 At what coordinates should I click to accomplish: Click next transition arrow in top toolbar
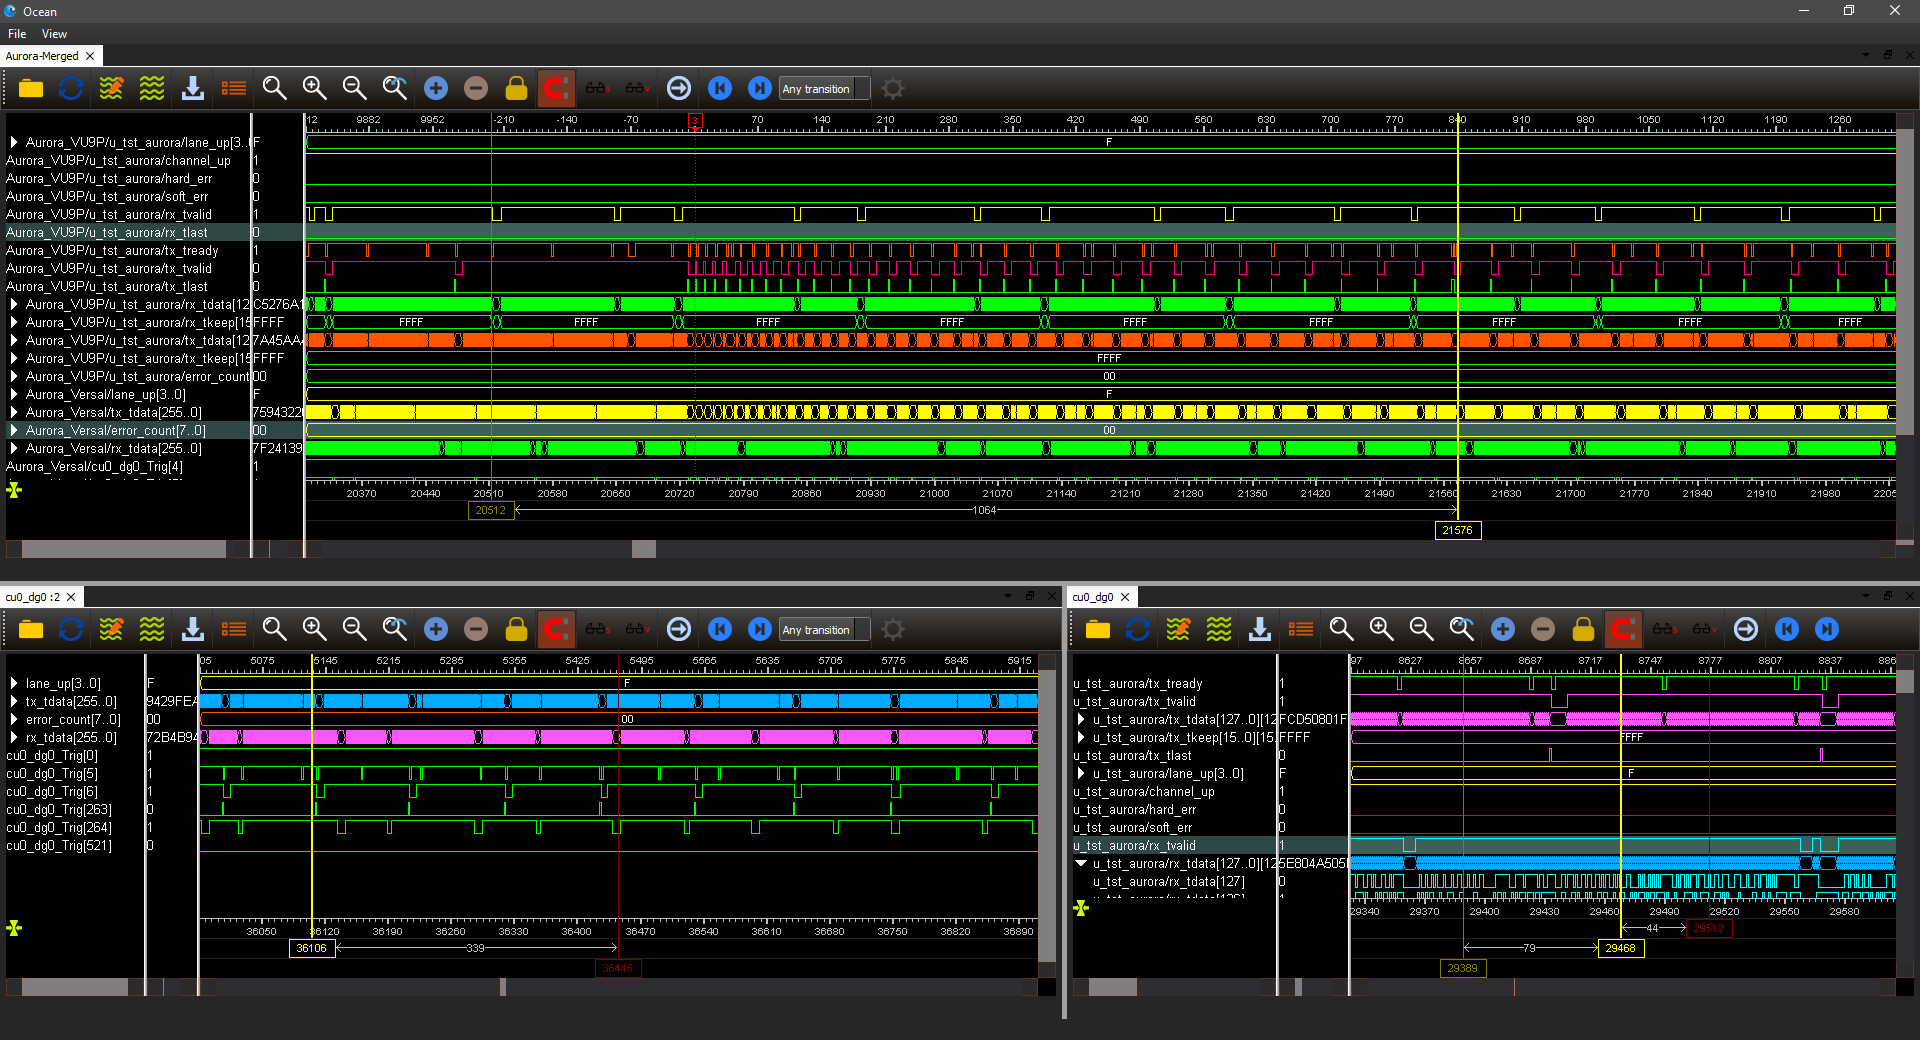coord(760,89)
